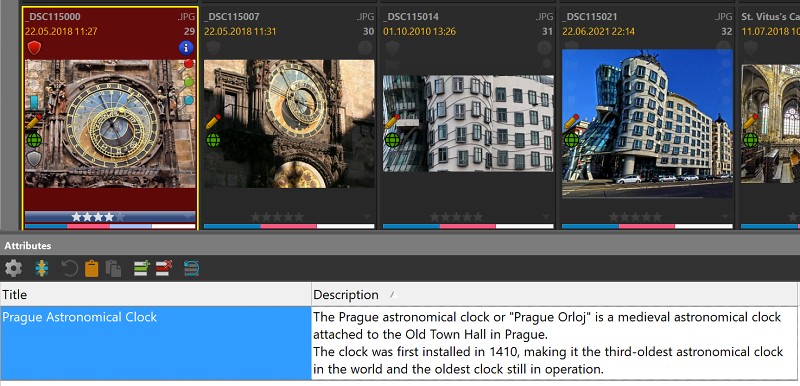This screenshot has height=386, width=800.
Task: Click the pencil edit icon on _DSC115007
Action: pos(213,121)
